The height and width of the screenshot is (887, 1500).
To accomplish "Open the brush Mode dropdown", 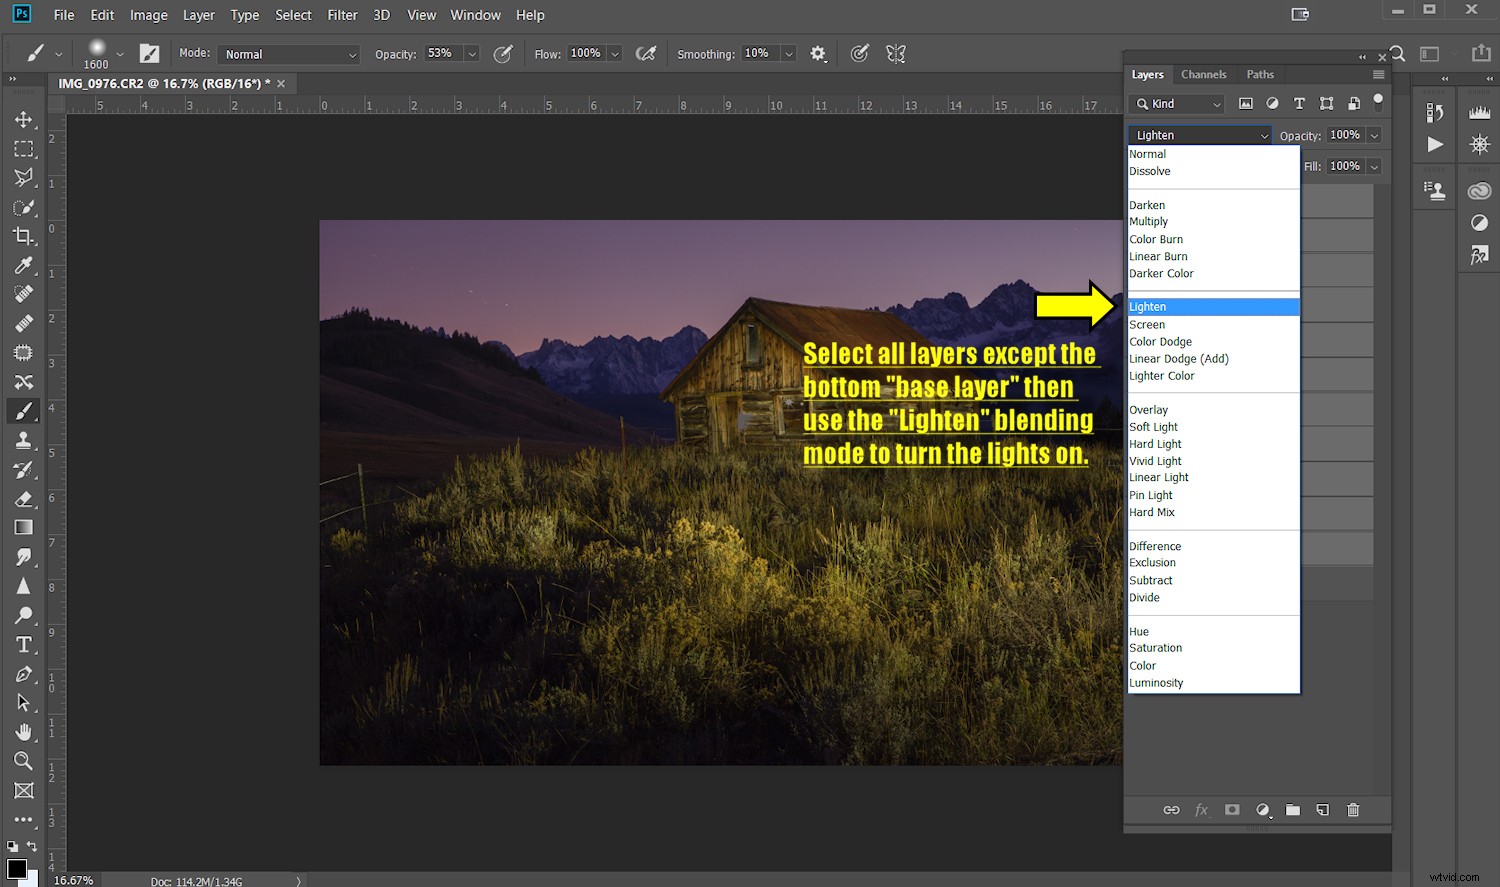I will coord(288,53).
